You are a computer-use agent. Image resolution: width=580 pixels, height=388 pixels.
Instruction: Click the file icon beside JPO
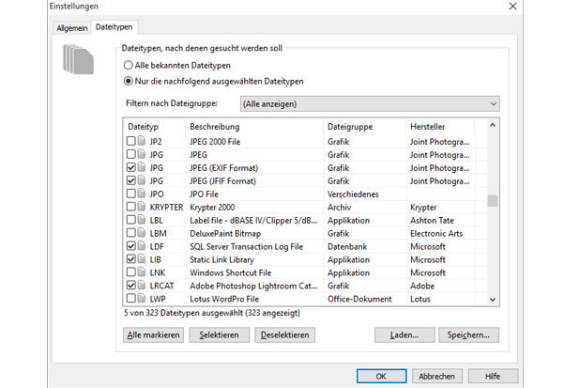[142, 193]
